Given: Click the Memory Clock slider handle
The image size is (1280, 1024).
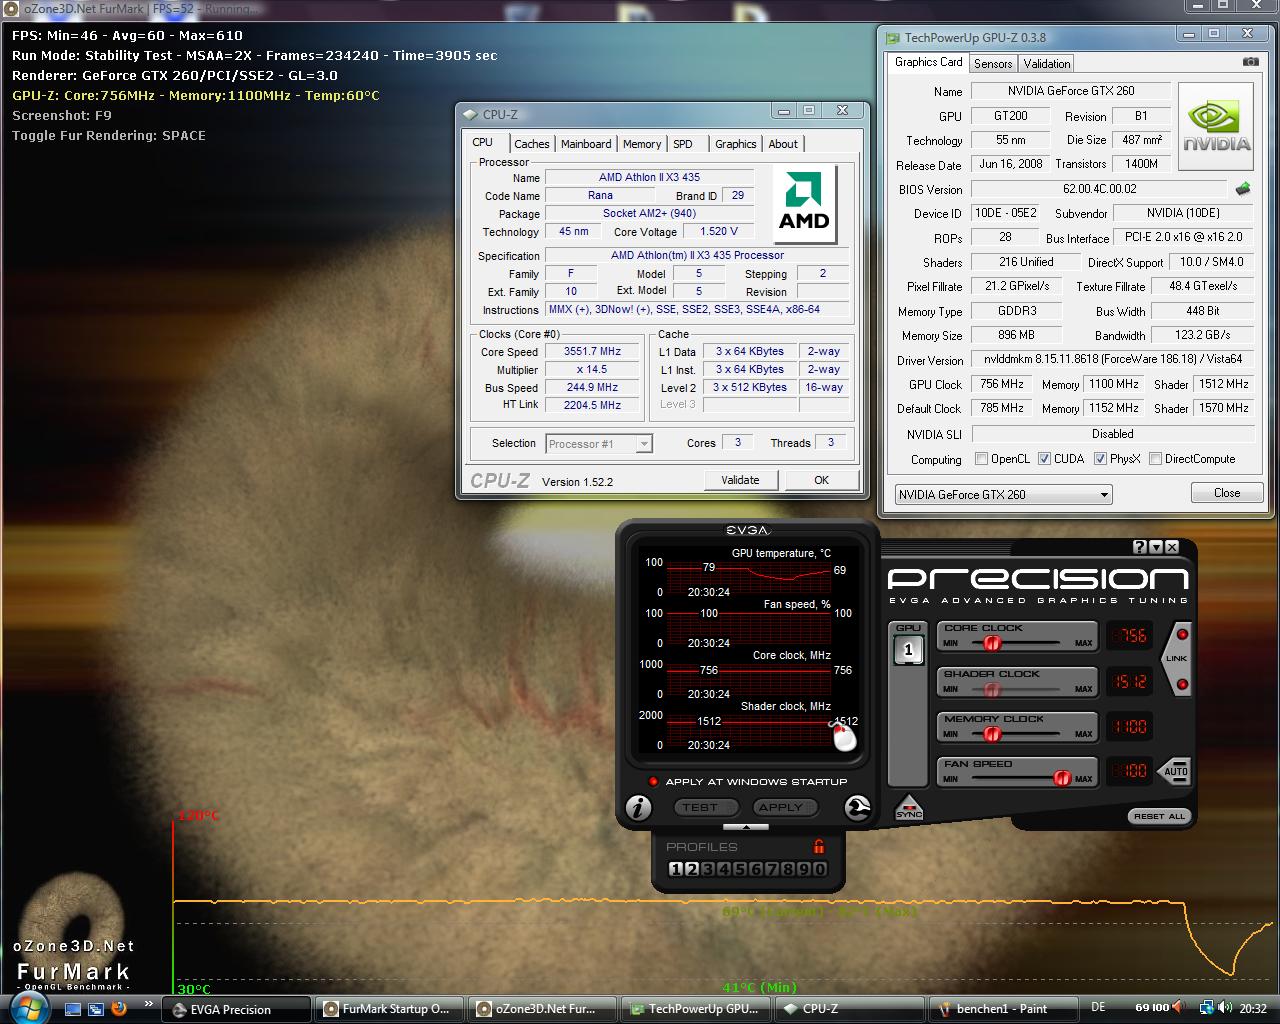Looking at the screenshot, I should pyautogui.click(x=992, y=734).
